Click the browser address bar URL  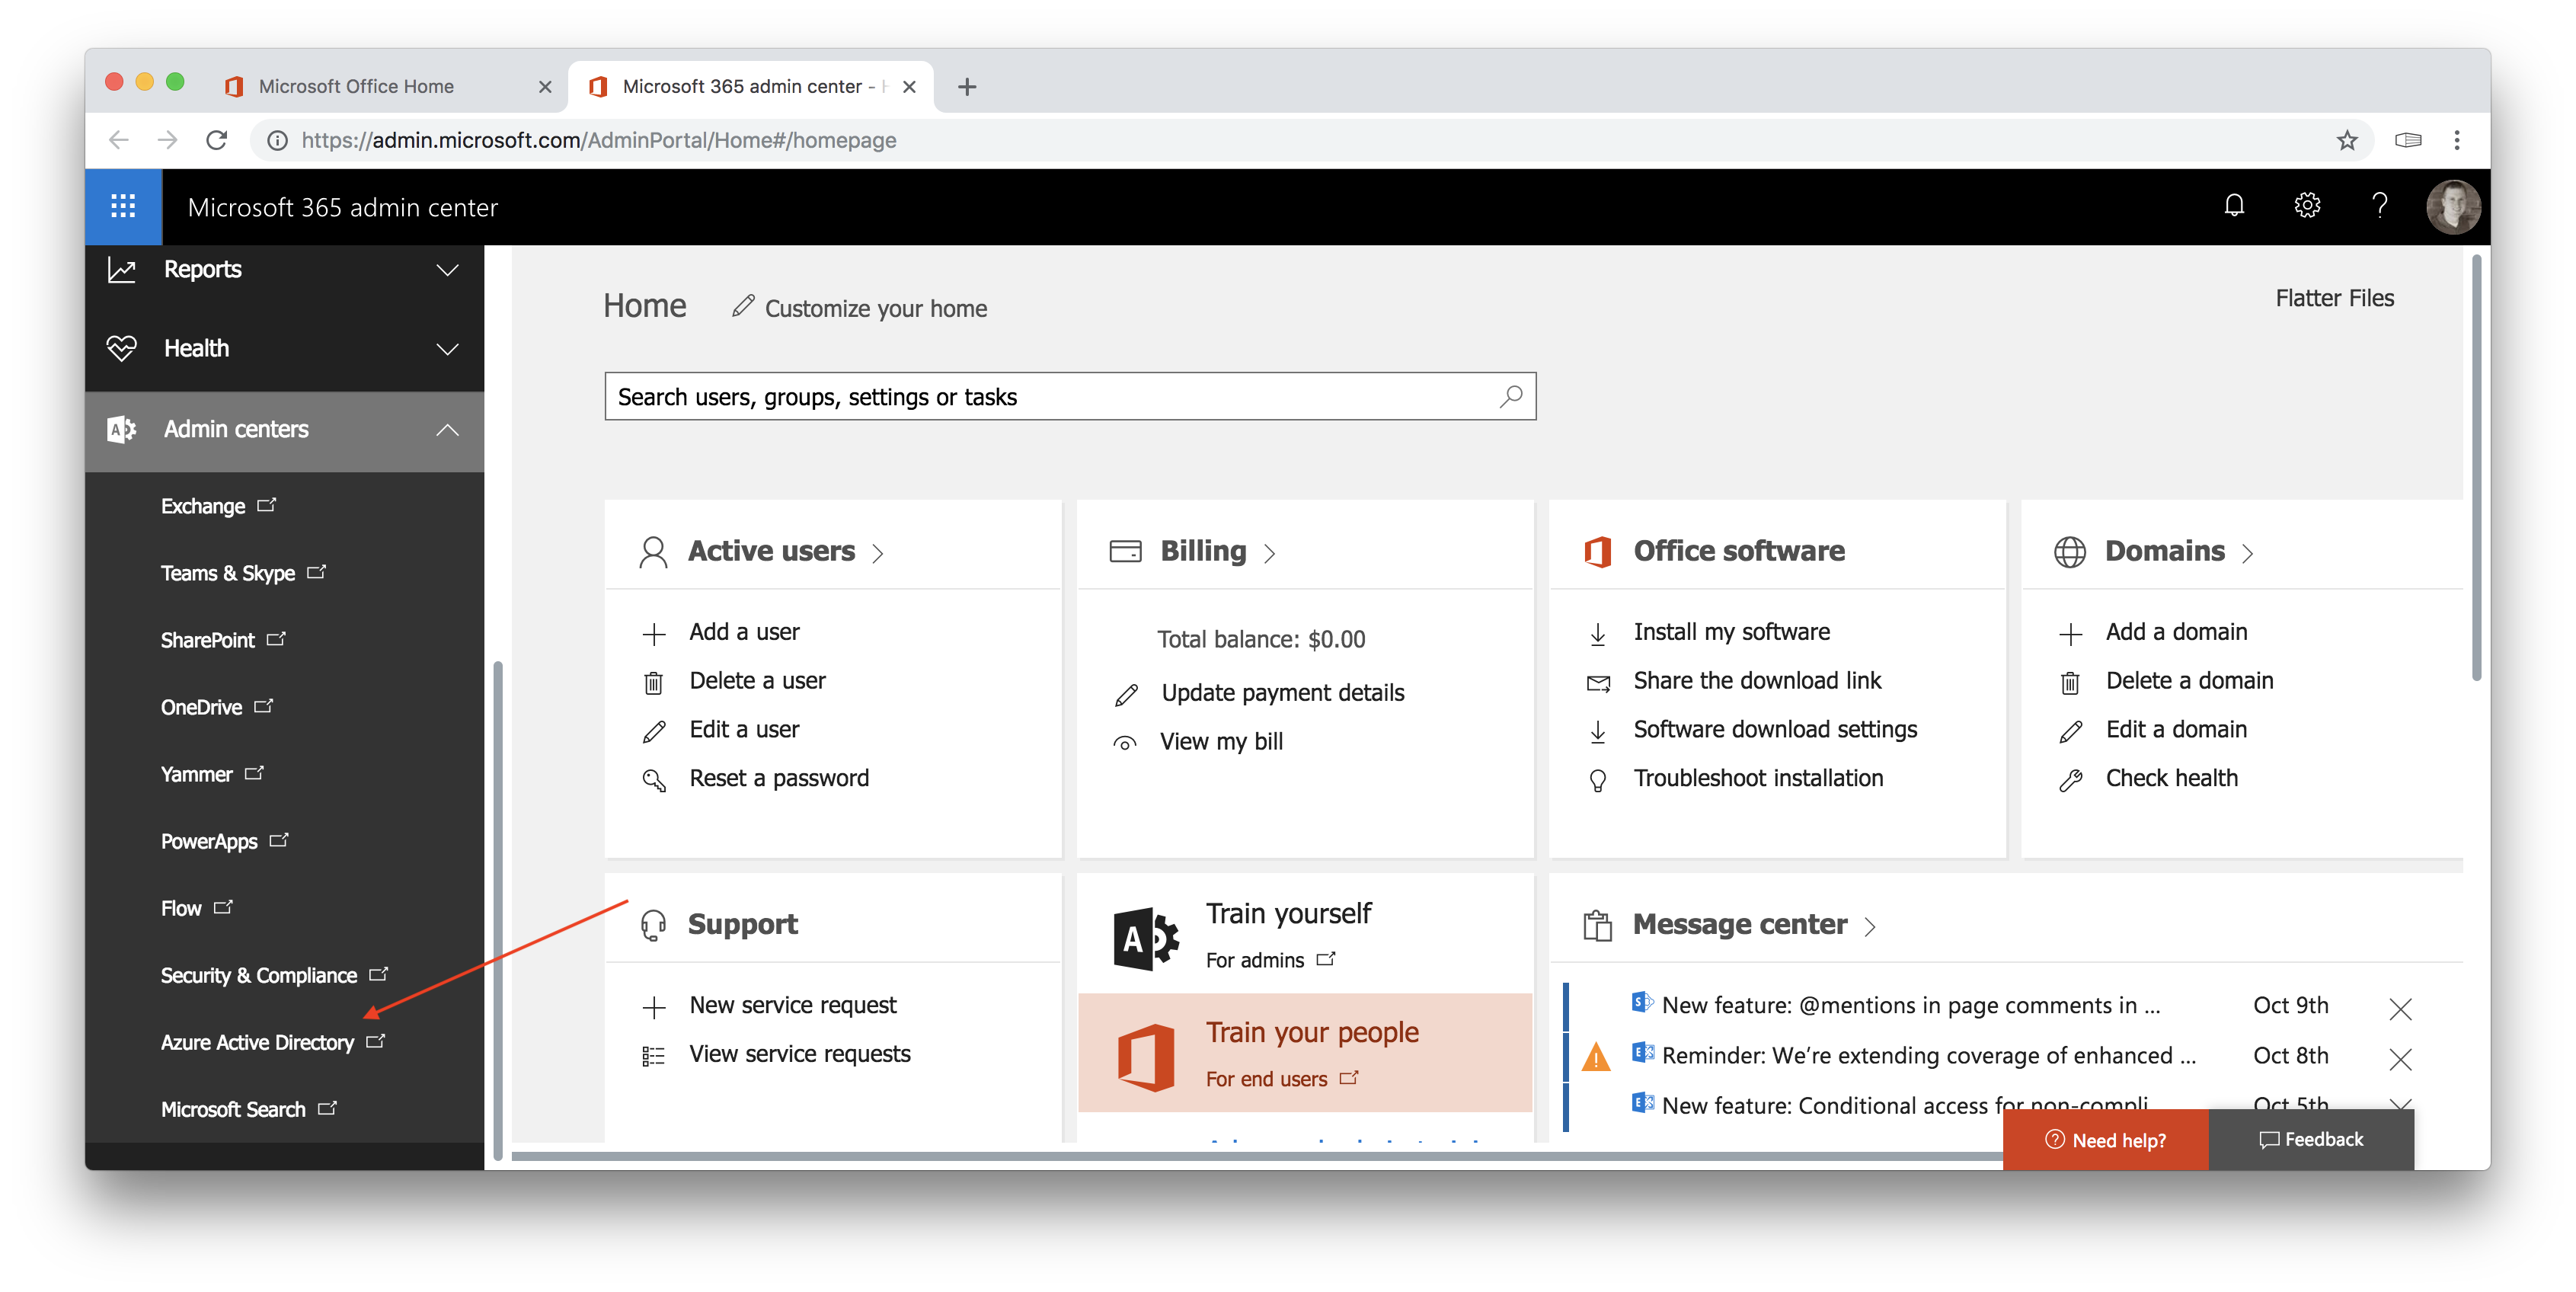tap(598, 140)
